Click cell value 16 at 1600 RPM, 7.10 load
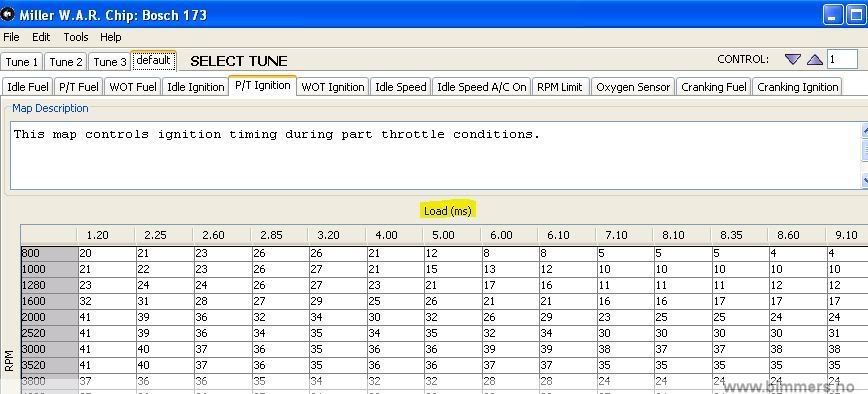This screenshot has height=394, width=868. pos(625,302)
